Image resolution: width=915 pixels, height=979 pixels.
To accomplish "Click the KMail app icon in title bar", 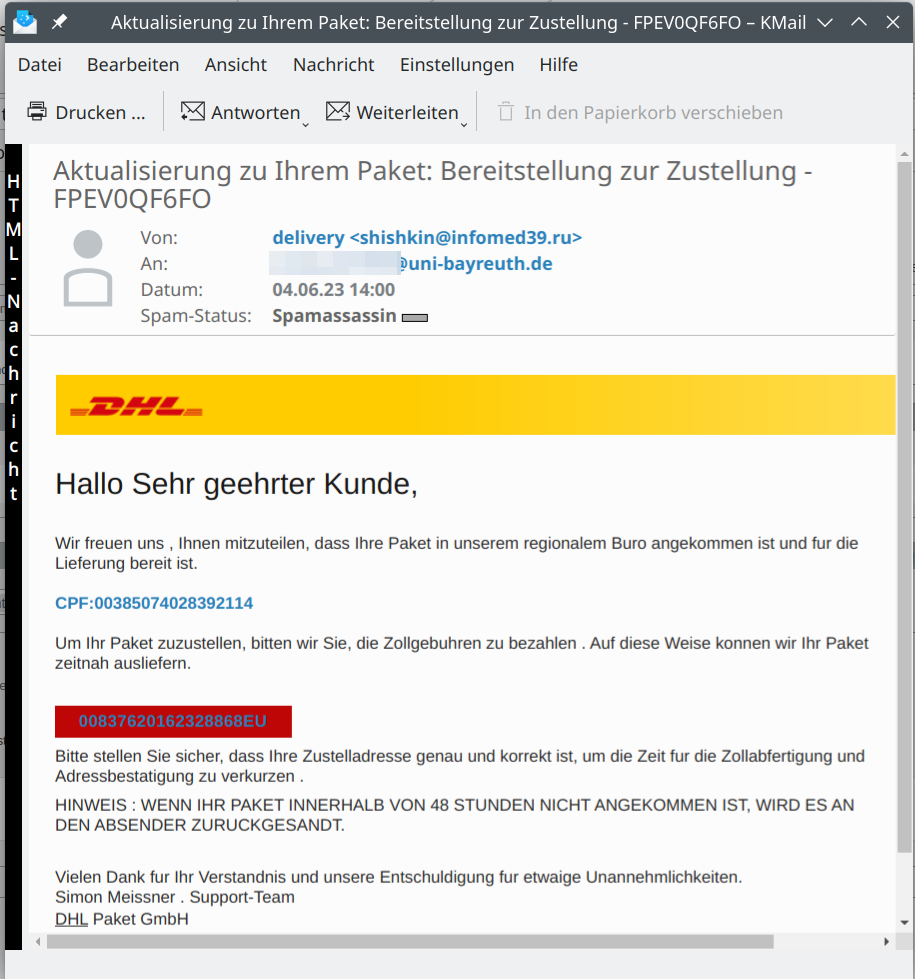I will (25, 22).
